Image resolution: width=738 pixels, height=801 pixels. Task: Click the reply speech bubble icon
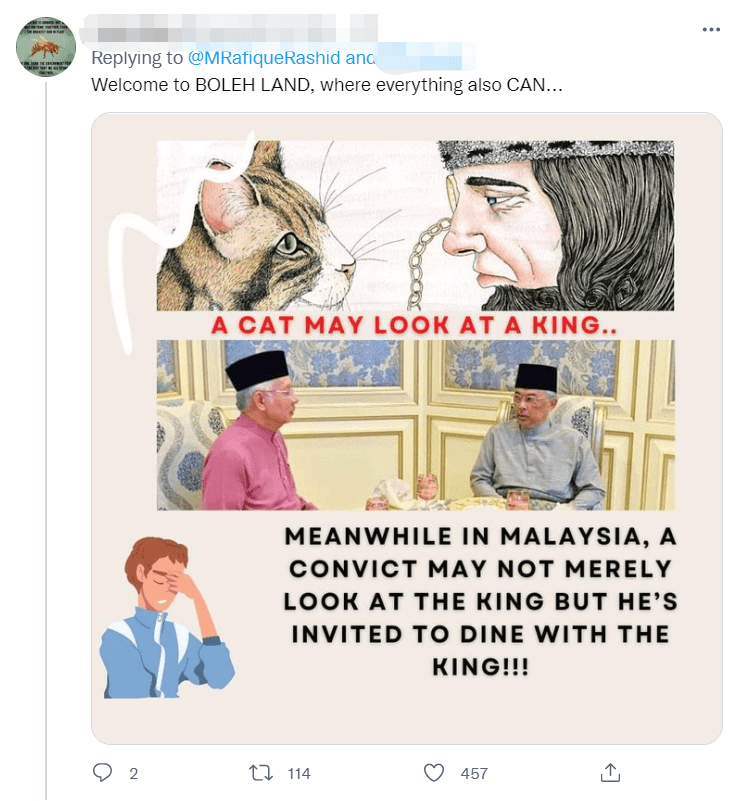pos(102,773)
